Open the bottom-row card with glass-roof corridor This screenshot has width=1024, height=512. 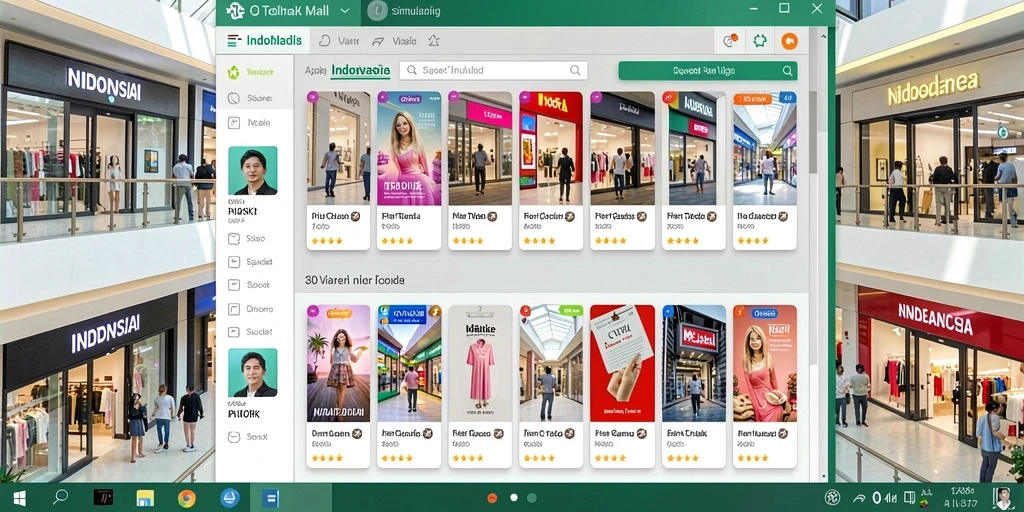[551, 387]
